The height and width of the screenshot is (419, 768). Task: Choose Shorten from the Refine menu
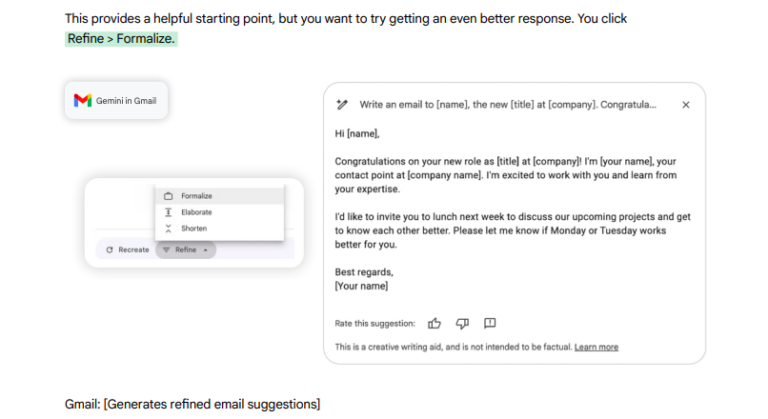194,228
